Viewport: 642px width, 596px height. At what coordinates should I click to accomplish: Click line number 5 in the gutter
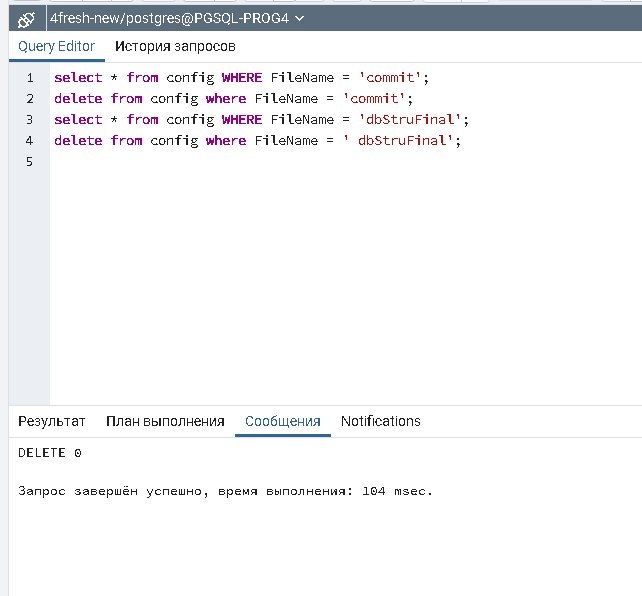click(x=30, y=162)
